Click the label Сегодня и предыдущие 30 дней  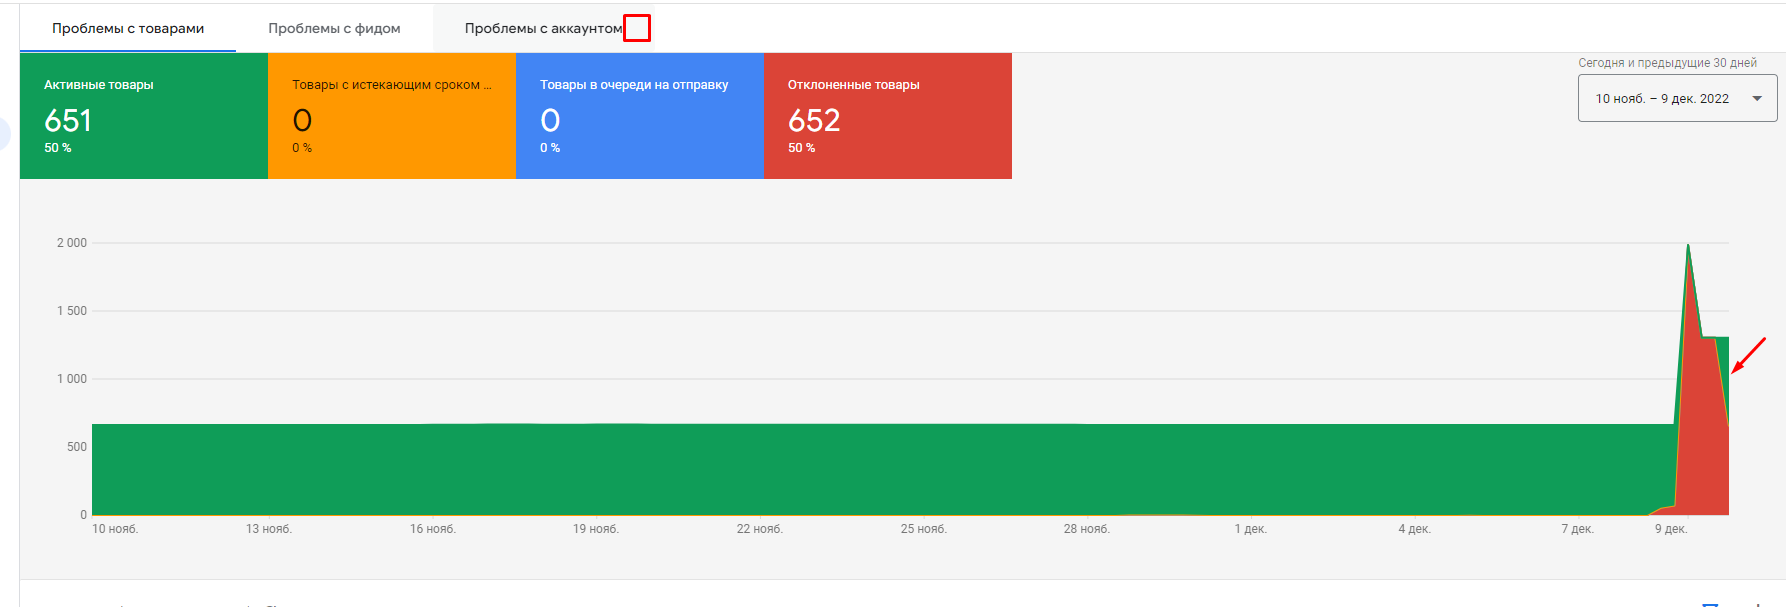click(1667, 63)
